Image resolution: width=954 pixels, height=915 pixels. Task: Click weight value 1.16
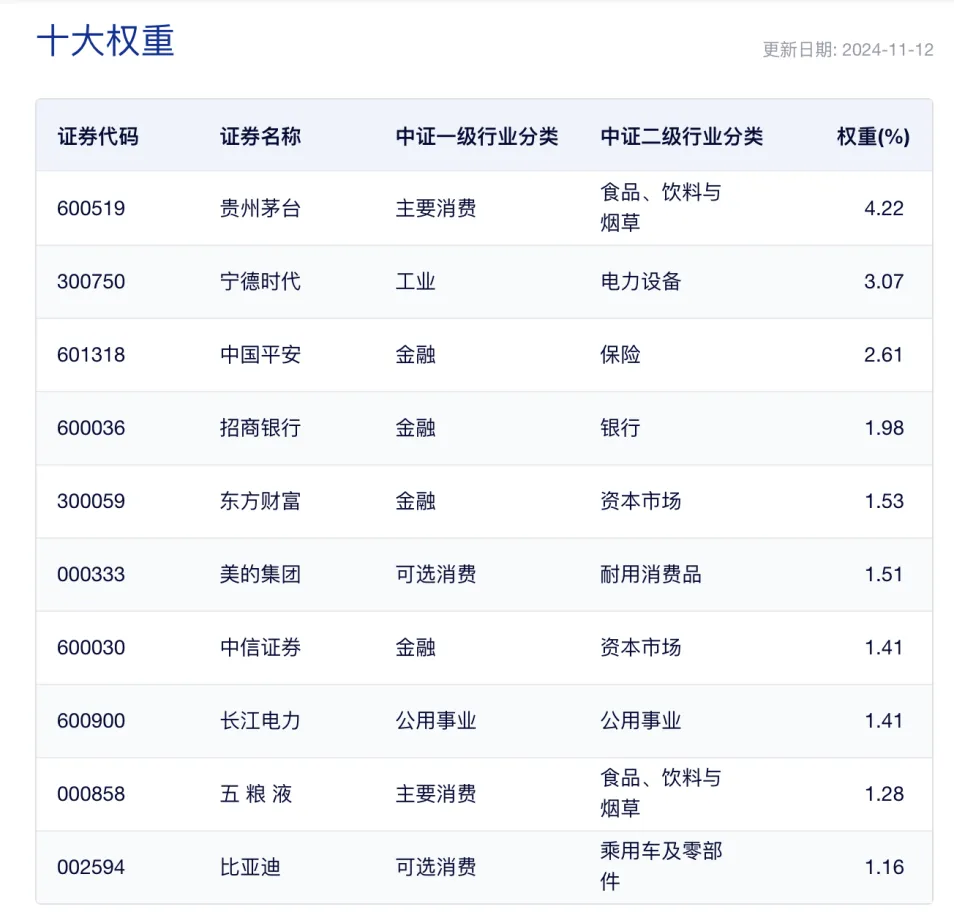click(x=885, y=868)
